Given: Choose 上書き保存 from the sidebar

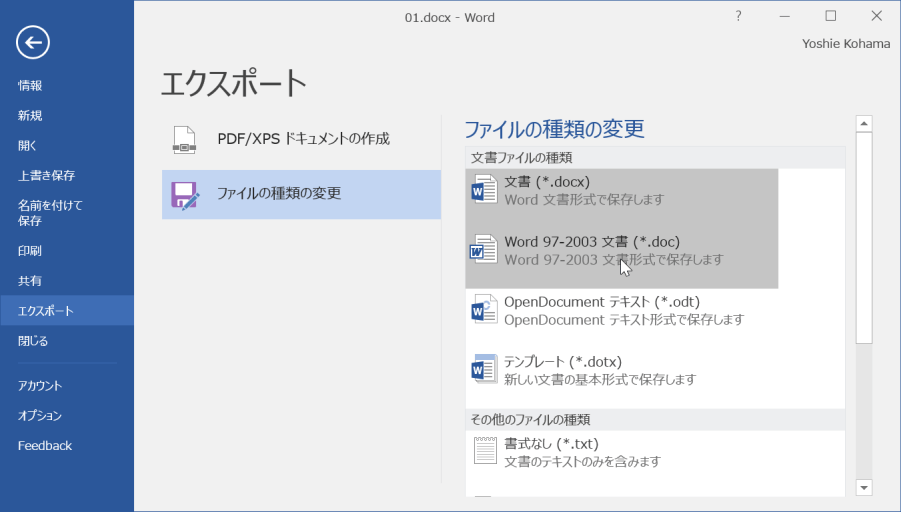Looking at the screenshot, I should tap(67, 175).
